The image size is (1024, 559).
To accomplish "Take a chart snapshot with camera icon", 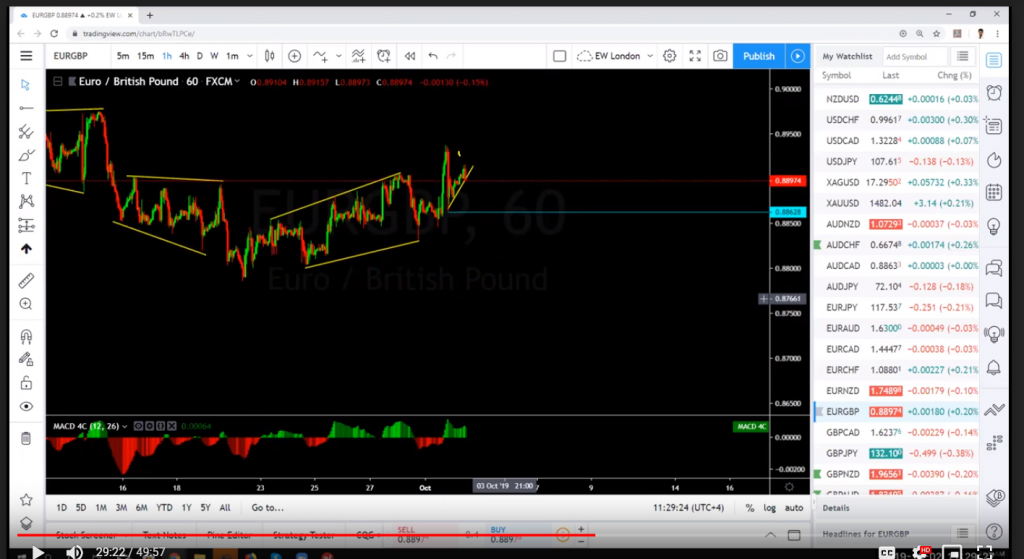I will coord(720,56).
